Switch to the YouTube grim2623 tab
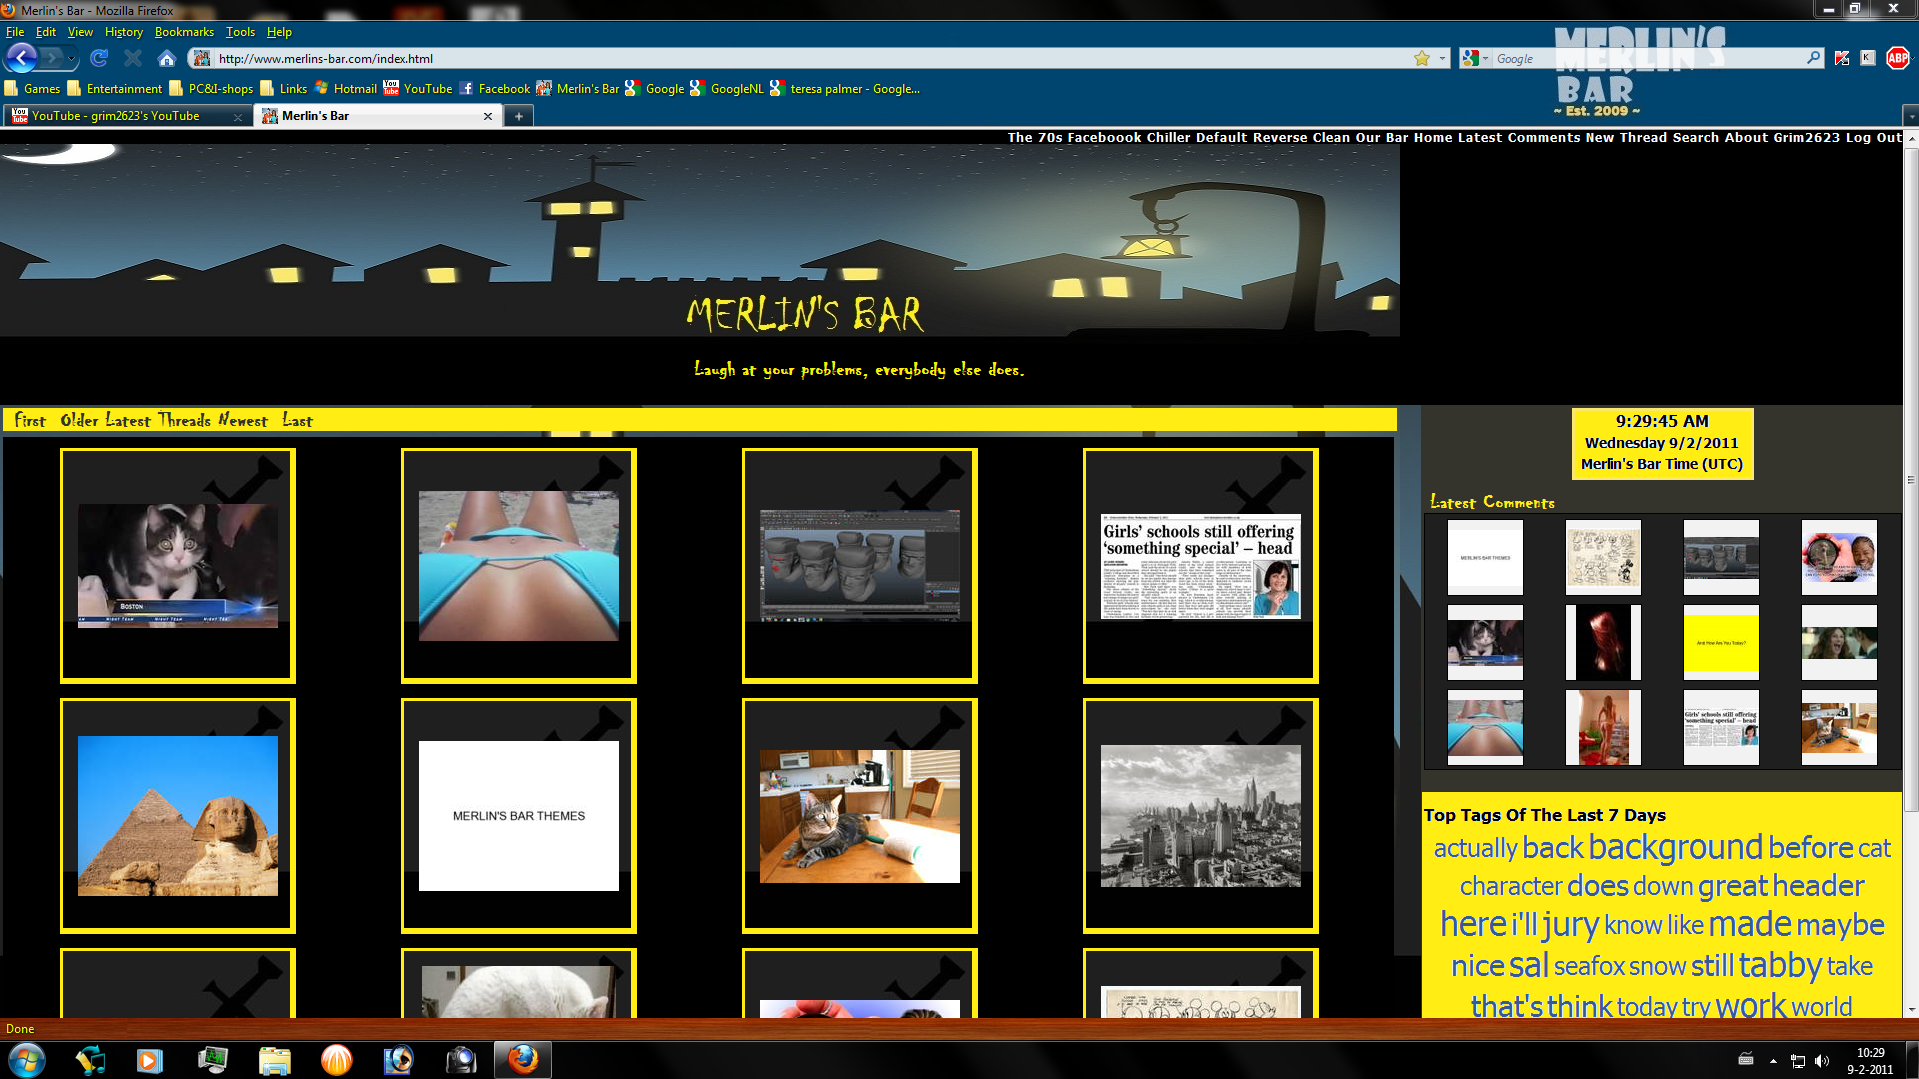 (x=126, y=116)
